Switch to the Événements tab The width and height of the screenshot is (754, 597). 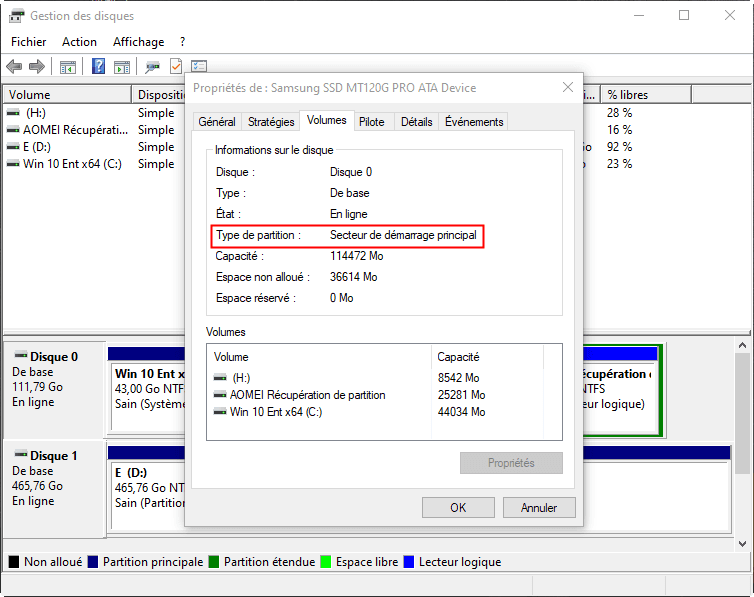(x=474, y=122)
